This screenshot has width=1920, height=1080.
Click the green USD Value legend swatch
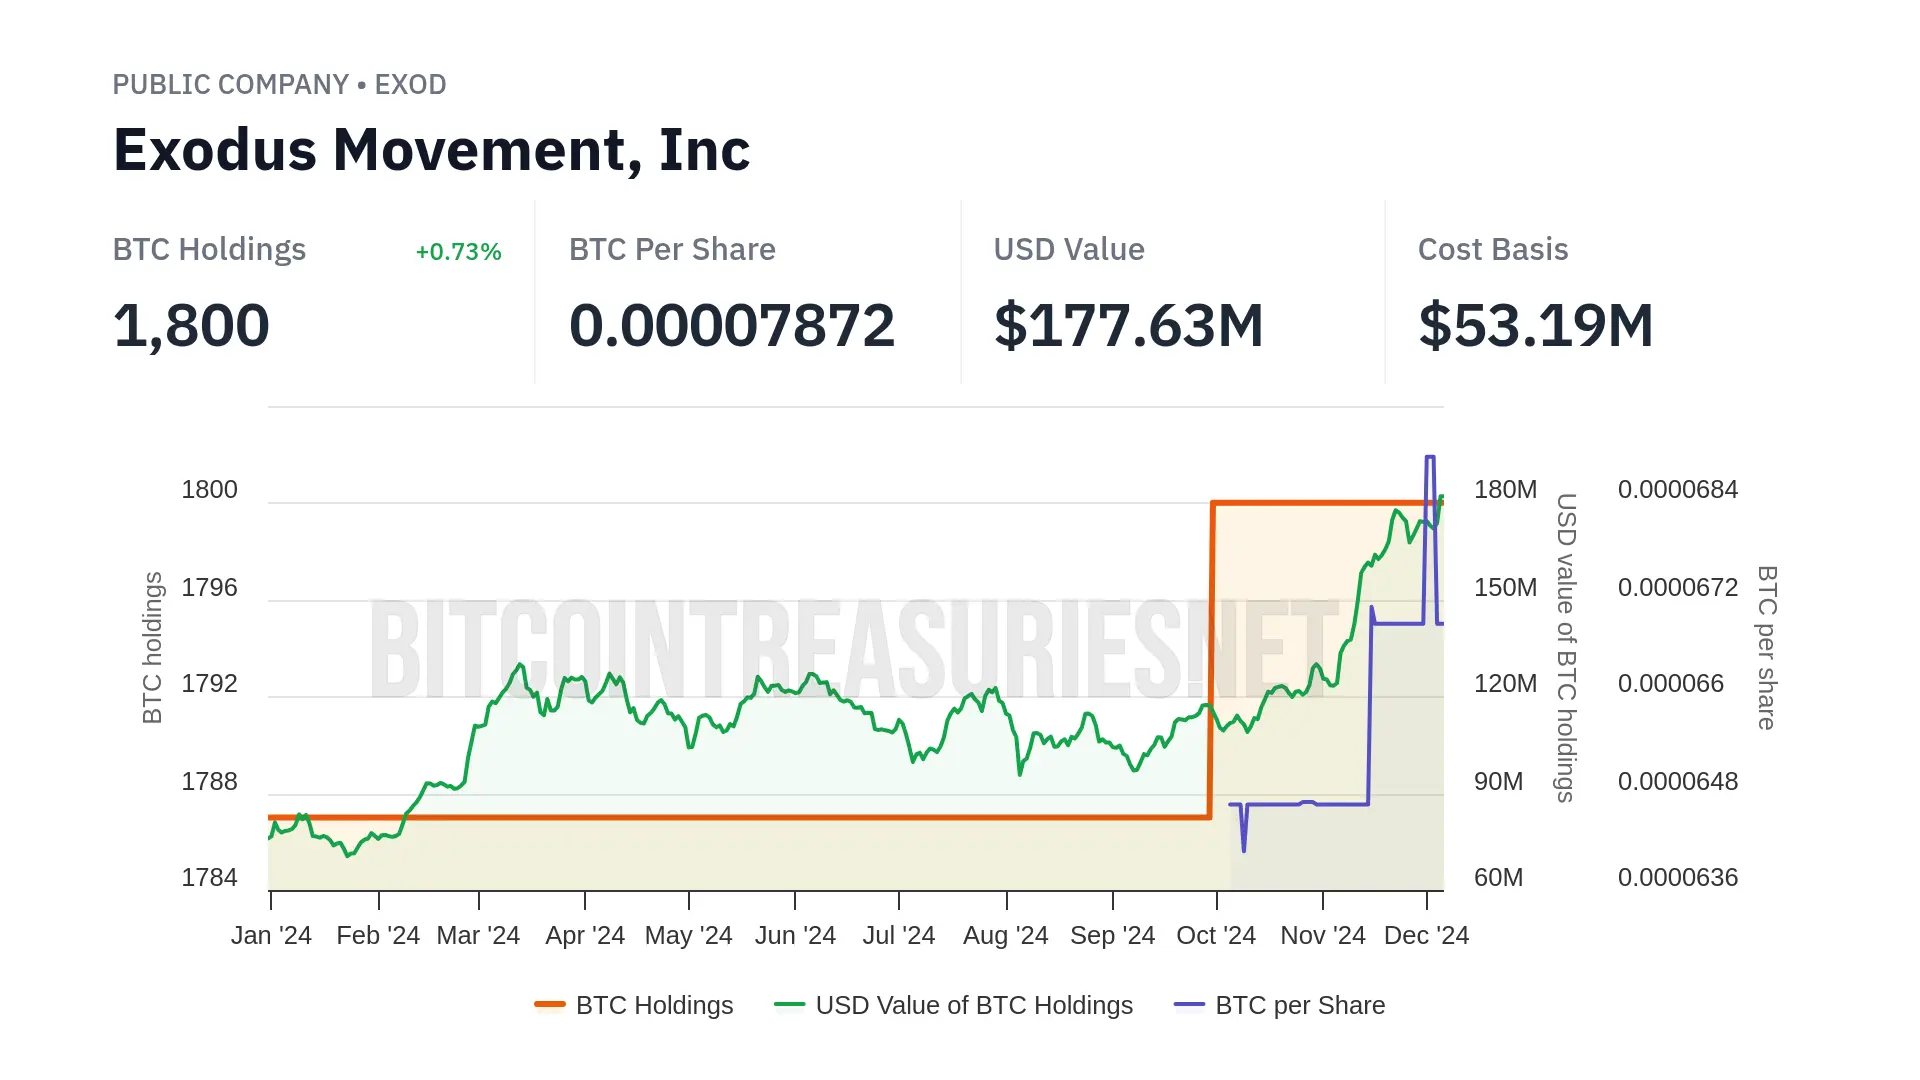pos(790,1005)
